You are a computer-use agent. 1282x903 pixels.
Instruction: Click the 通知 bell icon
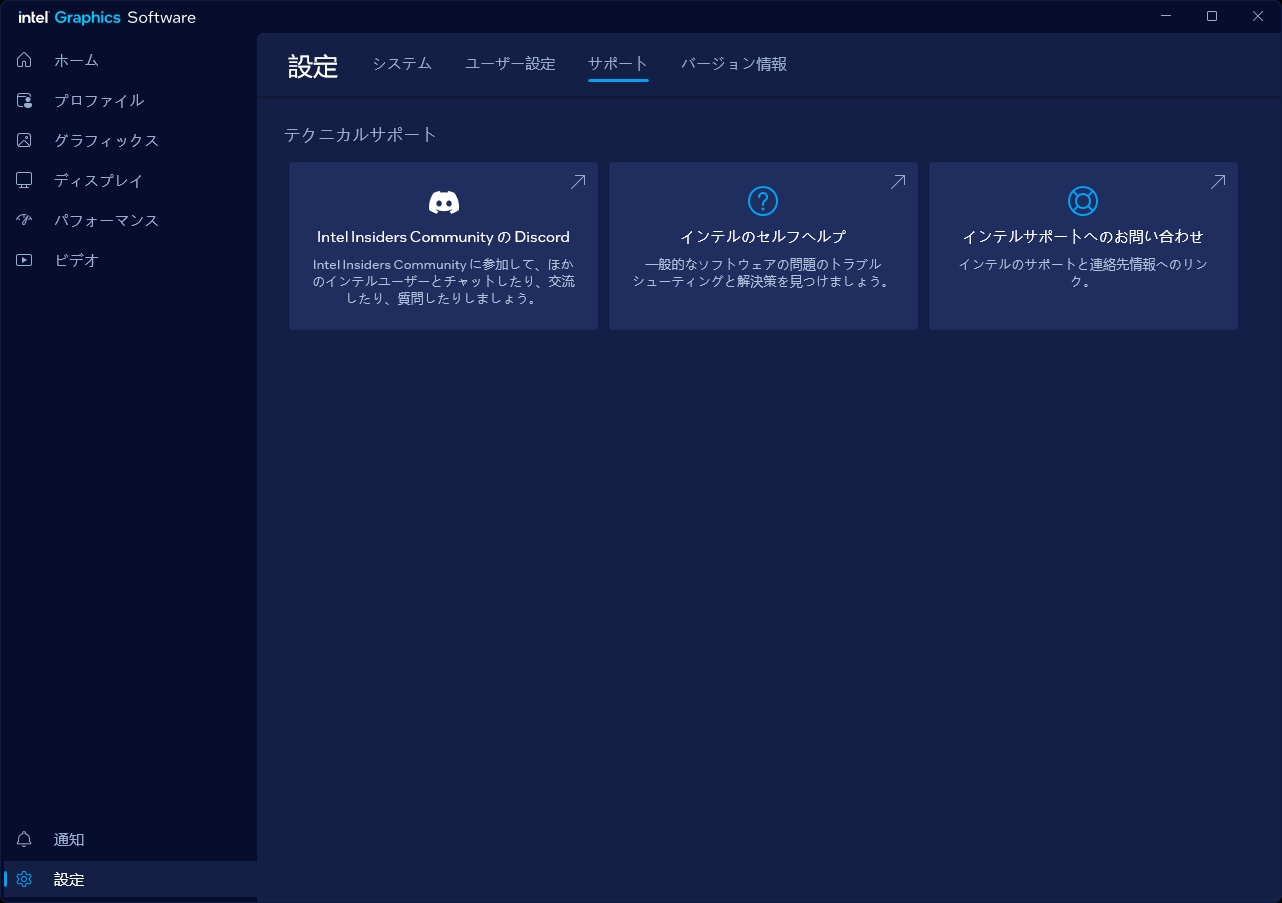pyautogui.click(x=25, y=839)
